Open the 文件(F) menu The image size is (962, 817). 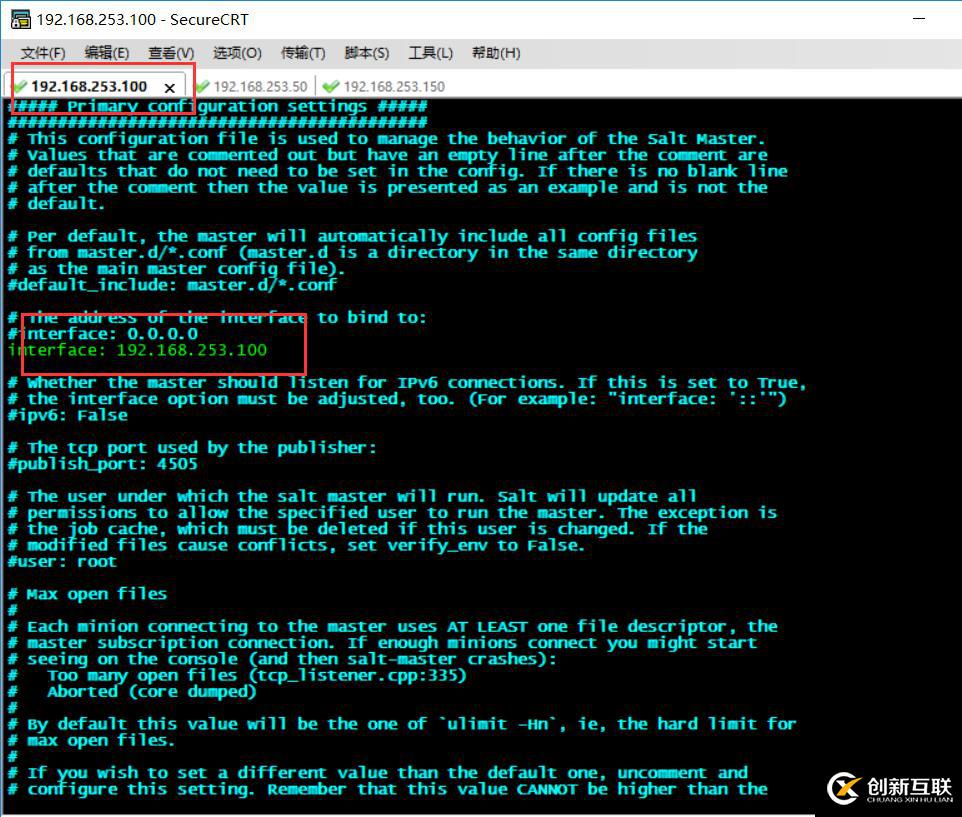click(43, 53)
